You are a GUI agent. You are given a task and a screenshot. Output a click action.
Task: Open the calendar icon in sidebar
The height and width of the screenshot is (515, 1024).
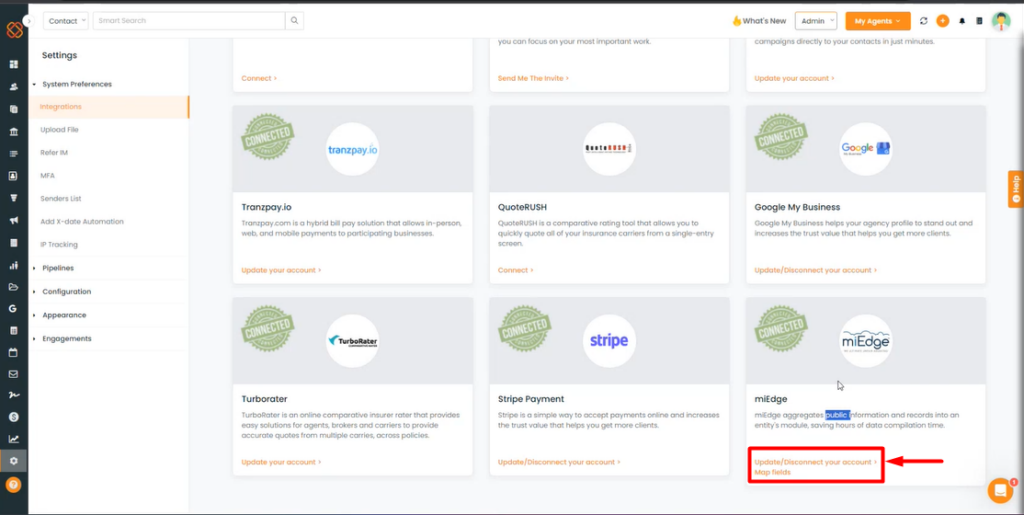click(14, 352)
